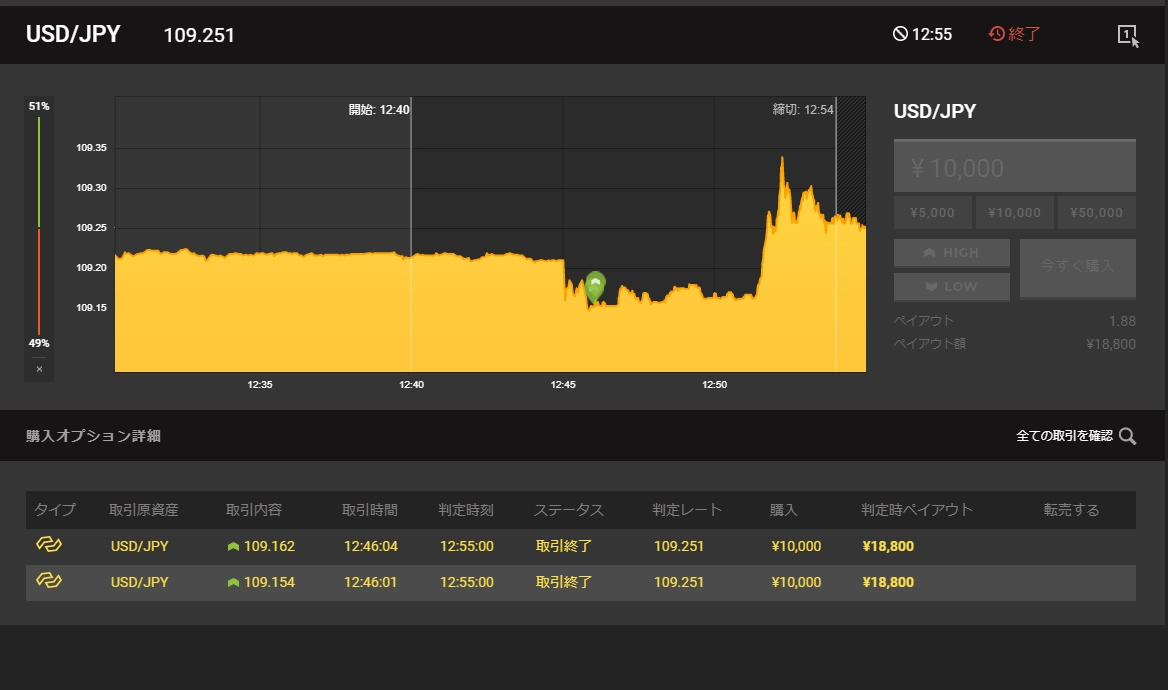Click the ¥10,000 amount input field

click(x=1014, y=168)
